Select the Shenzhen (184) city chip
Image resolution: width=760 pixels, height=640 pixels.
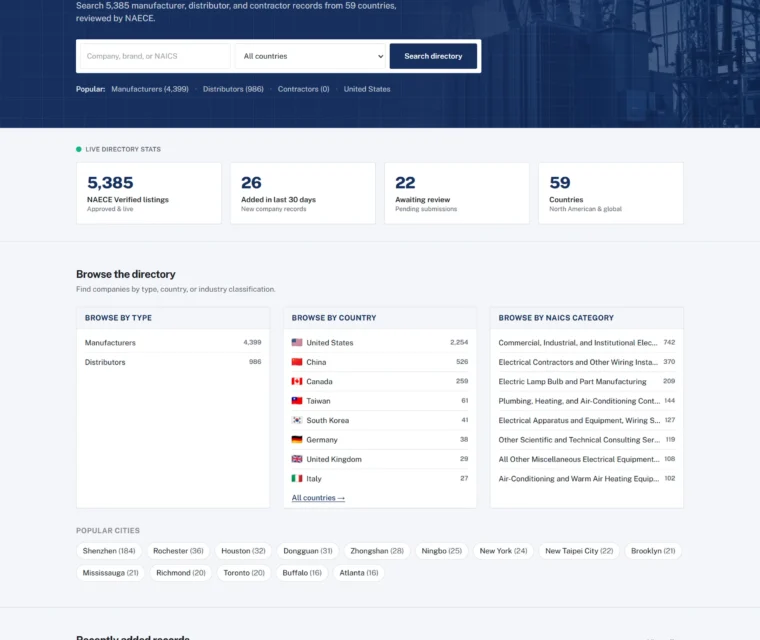tap(109, 551)
